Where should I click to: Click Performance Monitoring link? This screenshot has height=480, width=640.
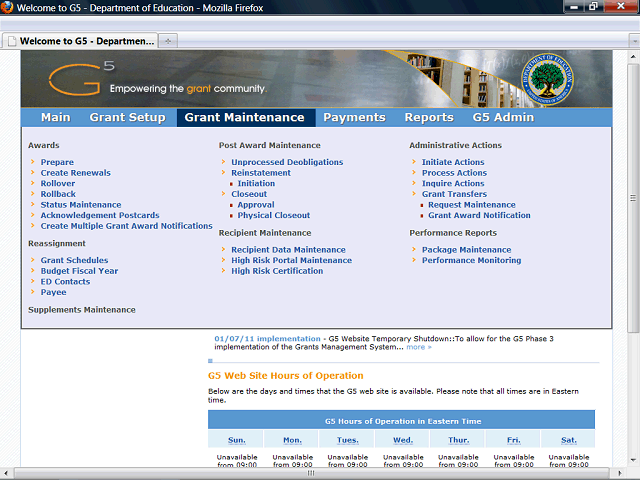471,261
